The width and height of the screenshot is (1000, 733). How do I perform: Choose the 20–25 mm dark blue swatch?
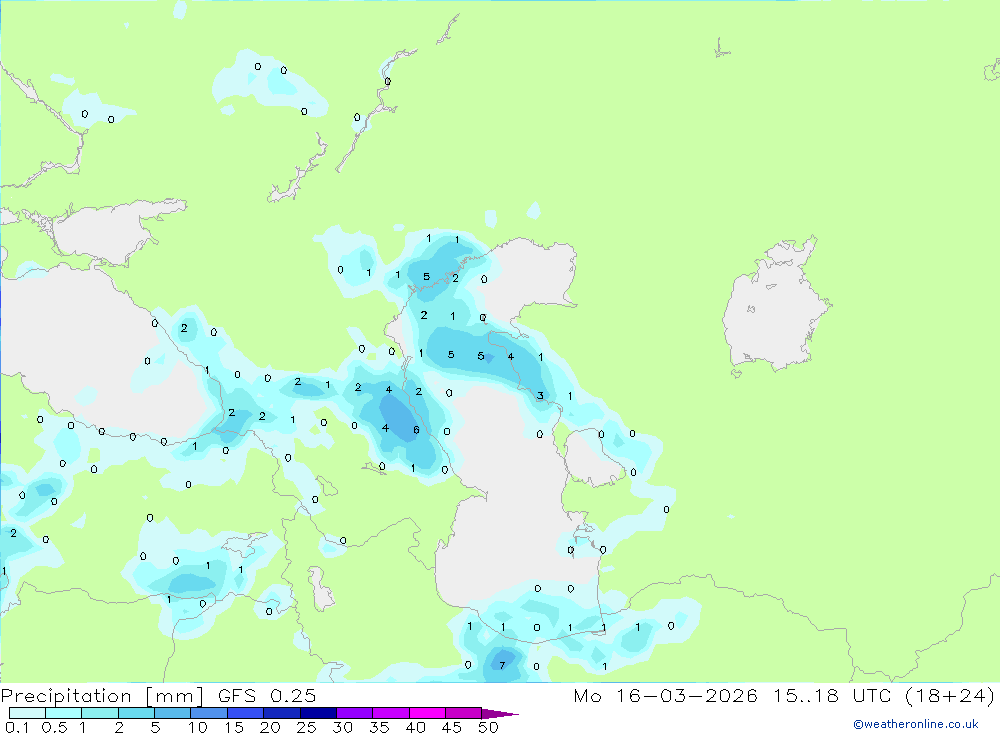[282, 713]
